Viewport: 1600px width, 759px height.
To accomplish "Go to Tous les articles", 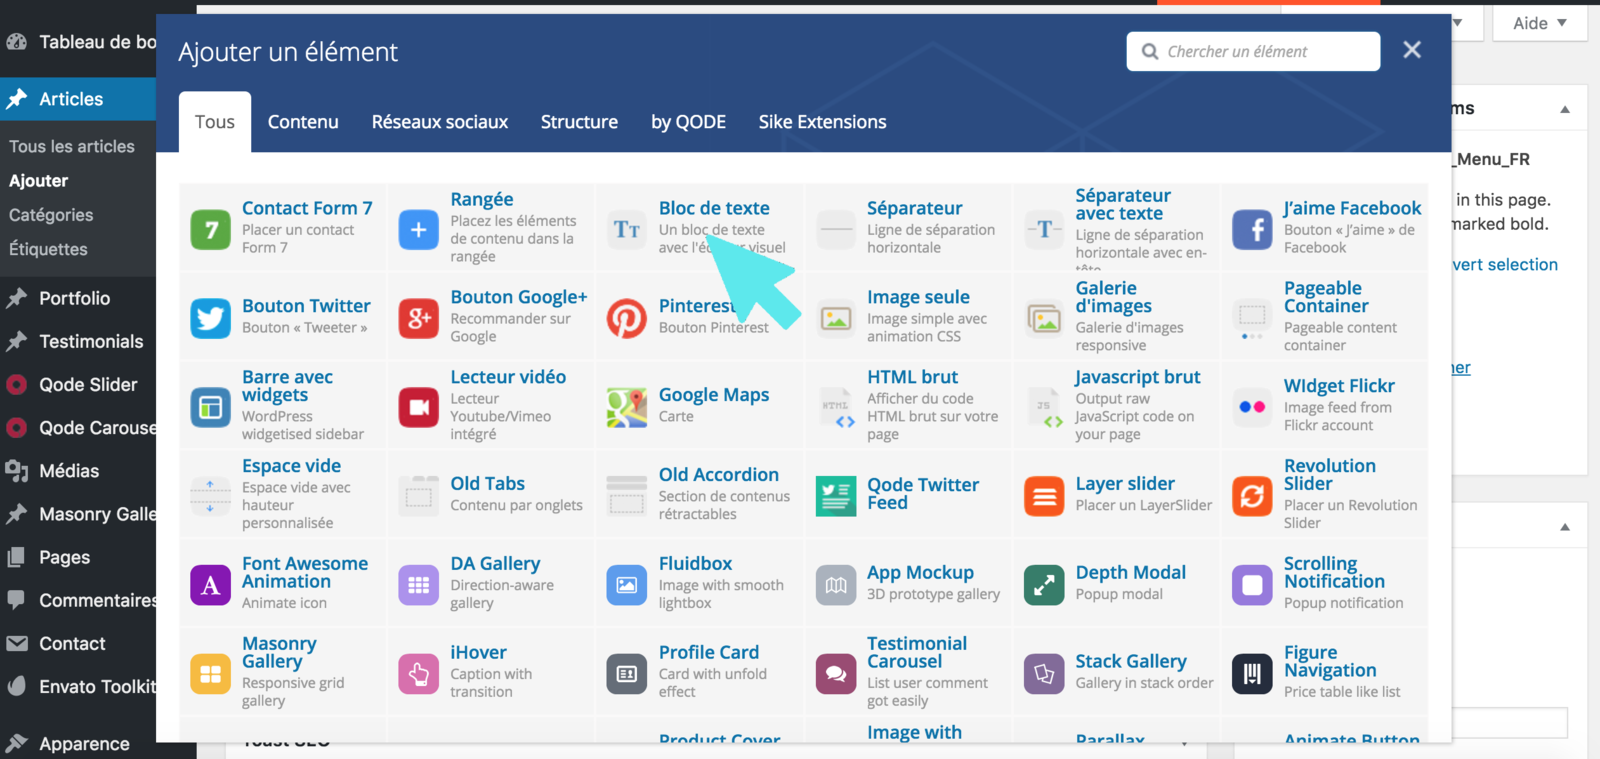I will pyautogui.click(x=72, y=146).
